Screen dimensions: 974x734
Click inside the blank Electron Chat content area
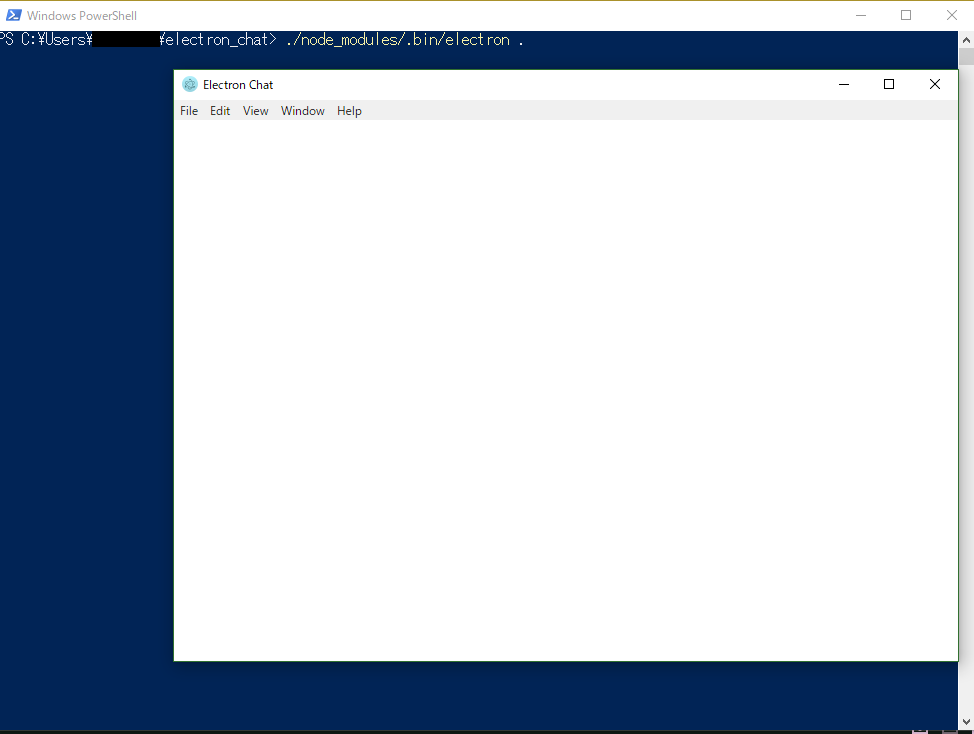(565, 390)
